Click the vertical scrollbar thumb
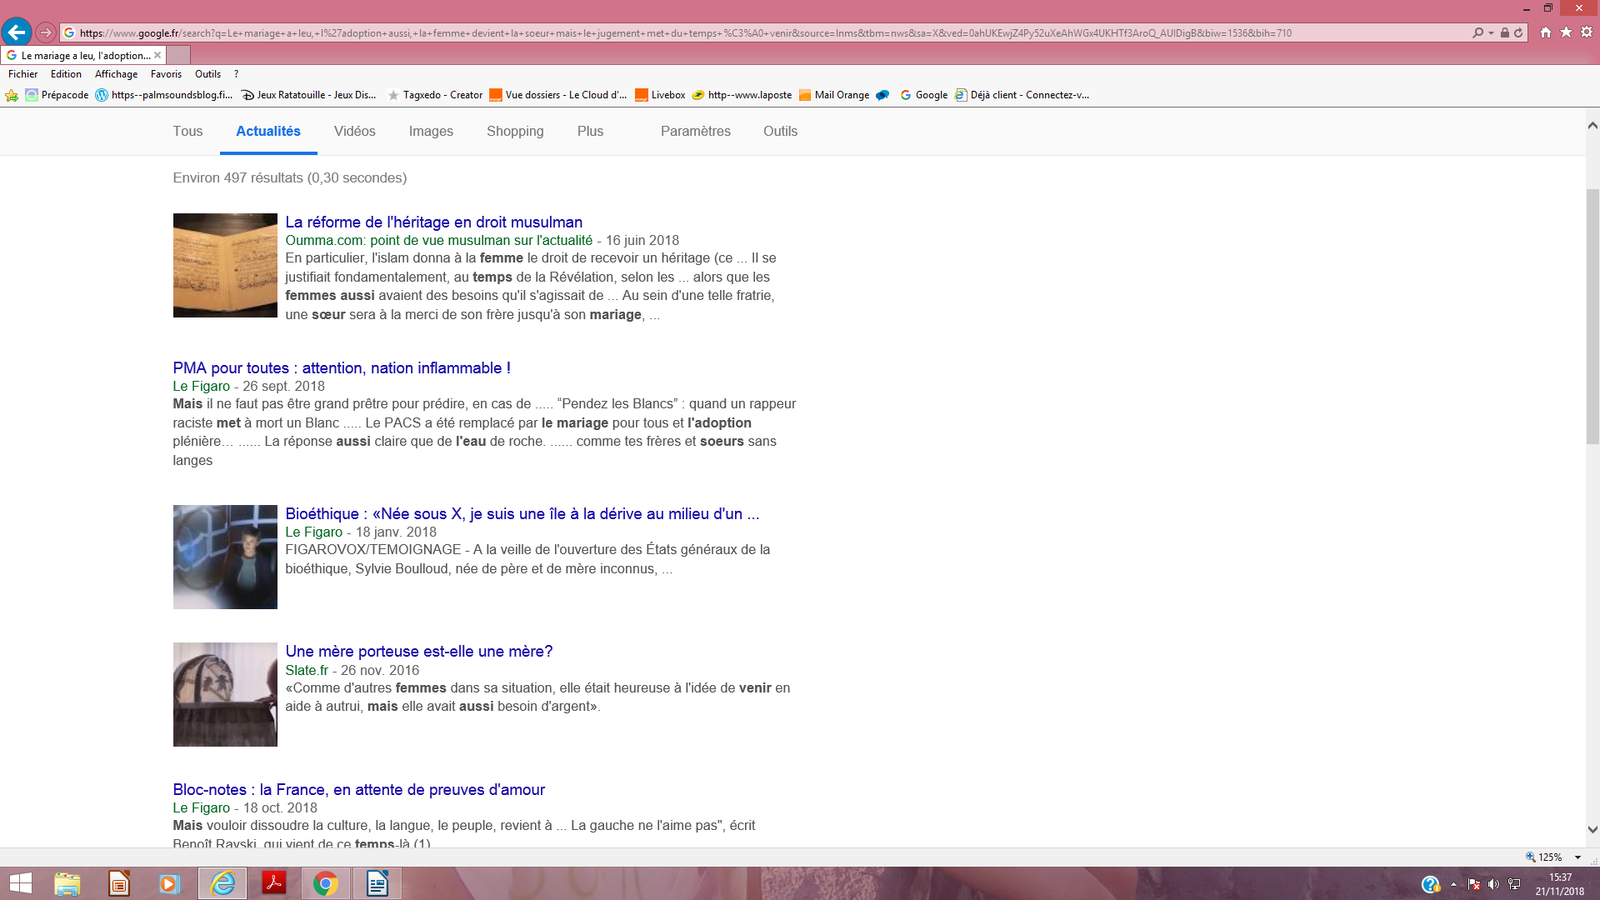Screen dimensions: 1600x900 [1592, 315]
